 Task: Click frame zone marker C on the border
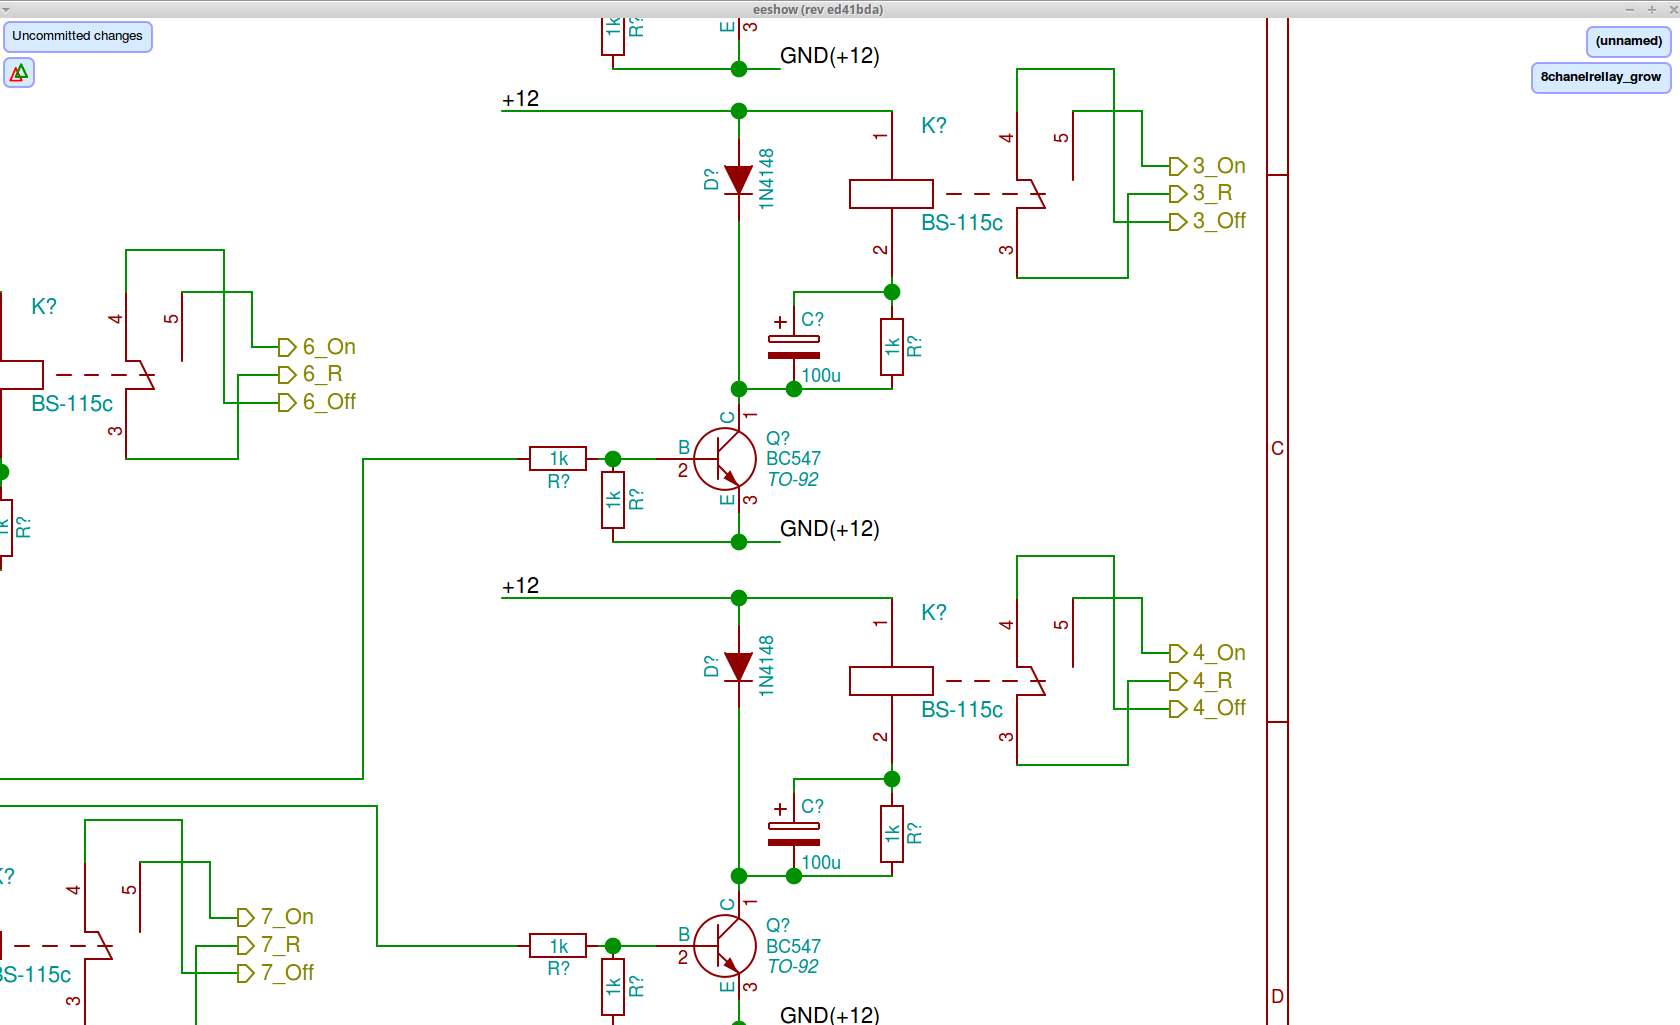[x=1277, y=448]
